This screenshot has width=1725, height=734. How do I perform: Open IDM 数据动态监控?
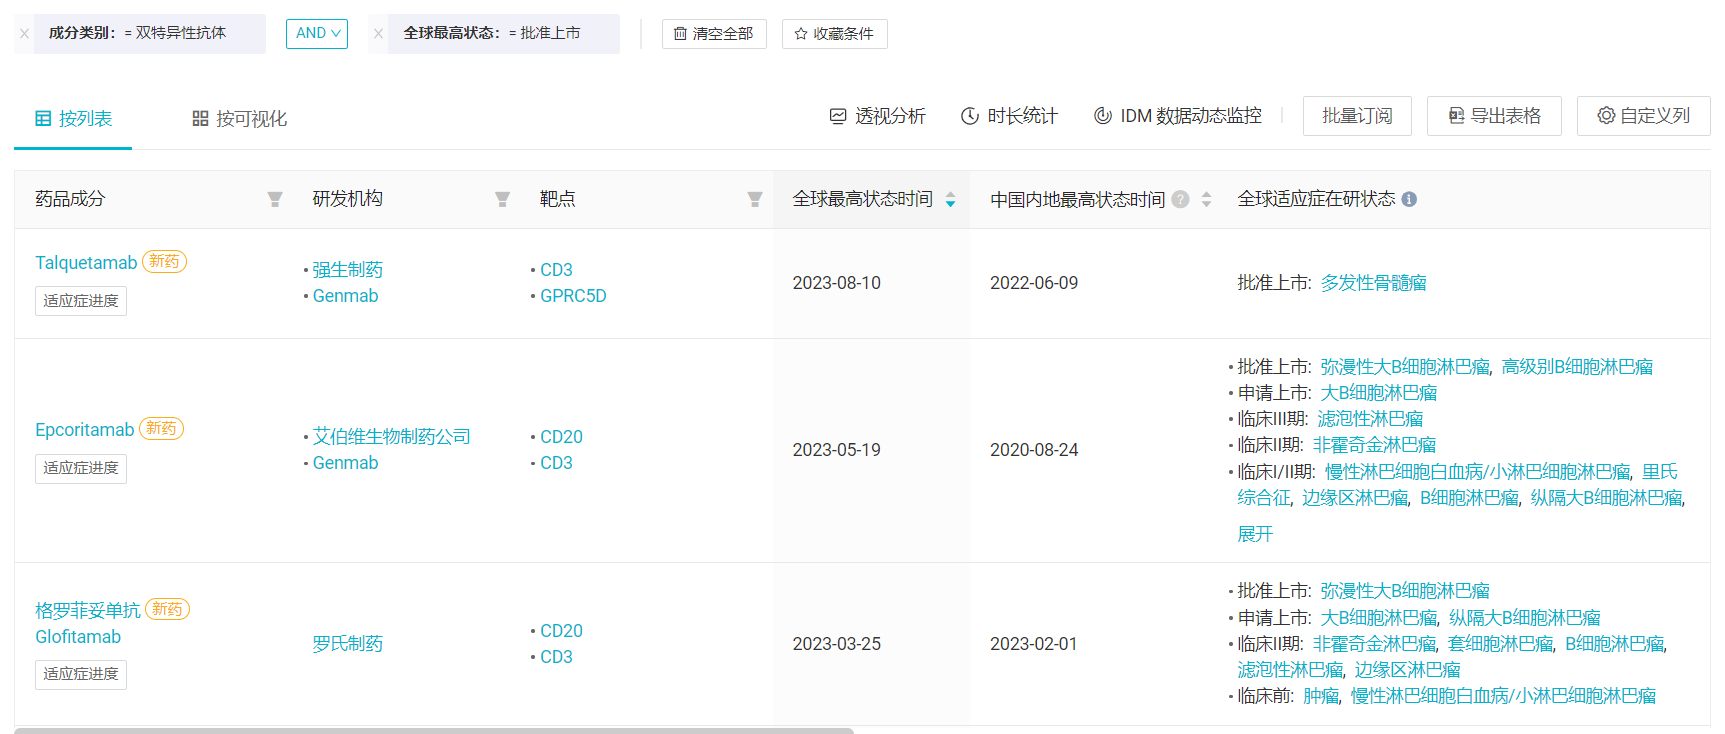[1177, 116]
